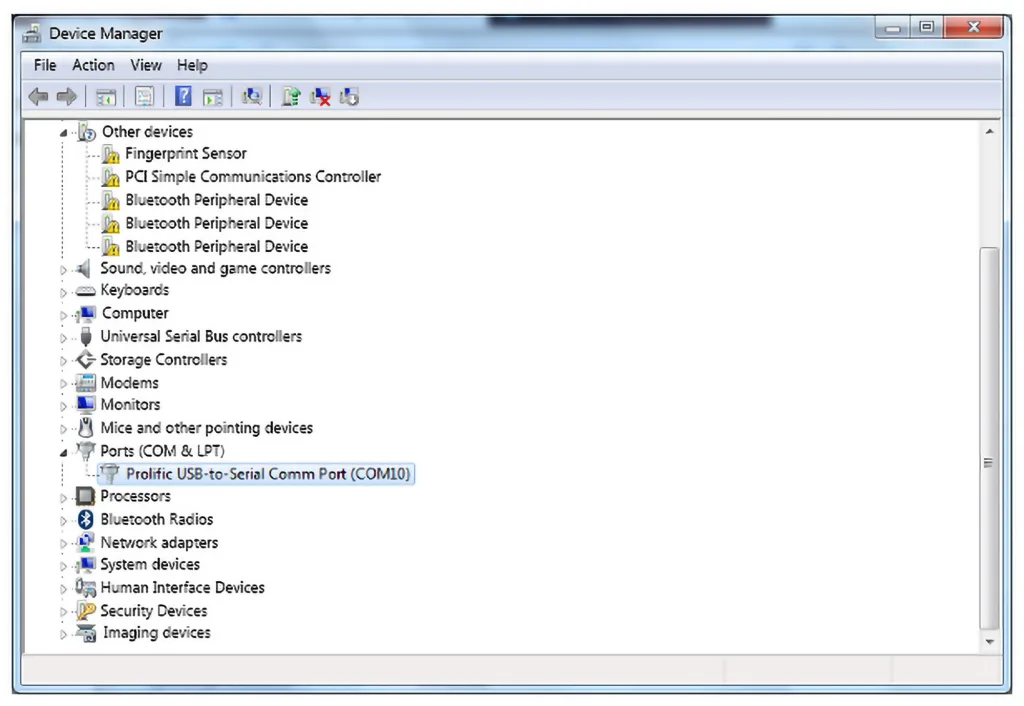Select Prolific USB-to-Serial Comm Port (COM10)
Viewport: 1024px width, 706px height.
pyautogui.click(x=268, y=474)
